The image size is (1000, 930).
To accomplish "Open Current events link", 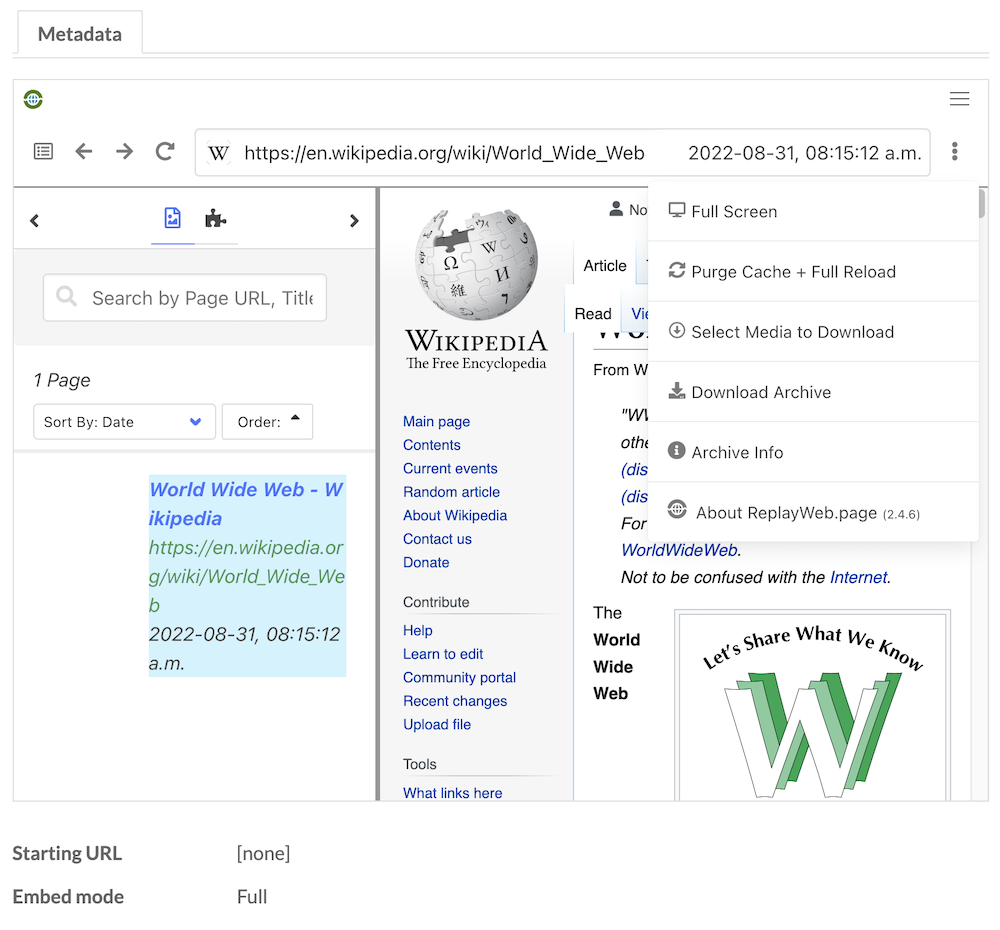I will [450, 469].
